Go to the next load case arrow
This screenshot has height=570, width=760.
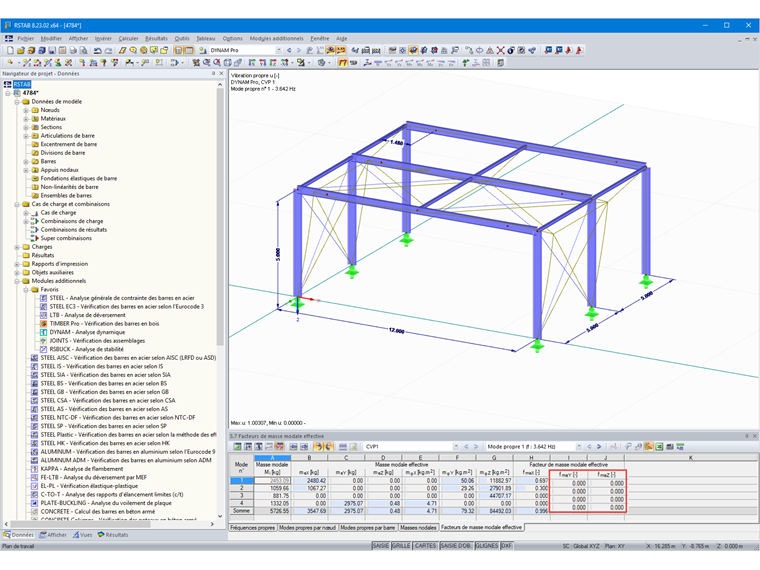[x=299, y=50]
